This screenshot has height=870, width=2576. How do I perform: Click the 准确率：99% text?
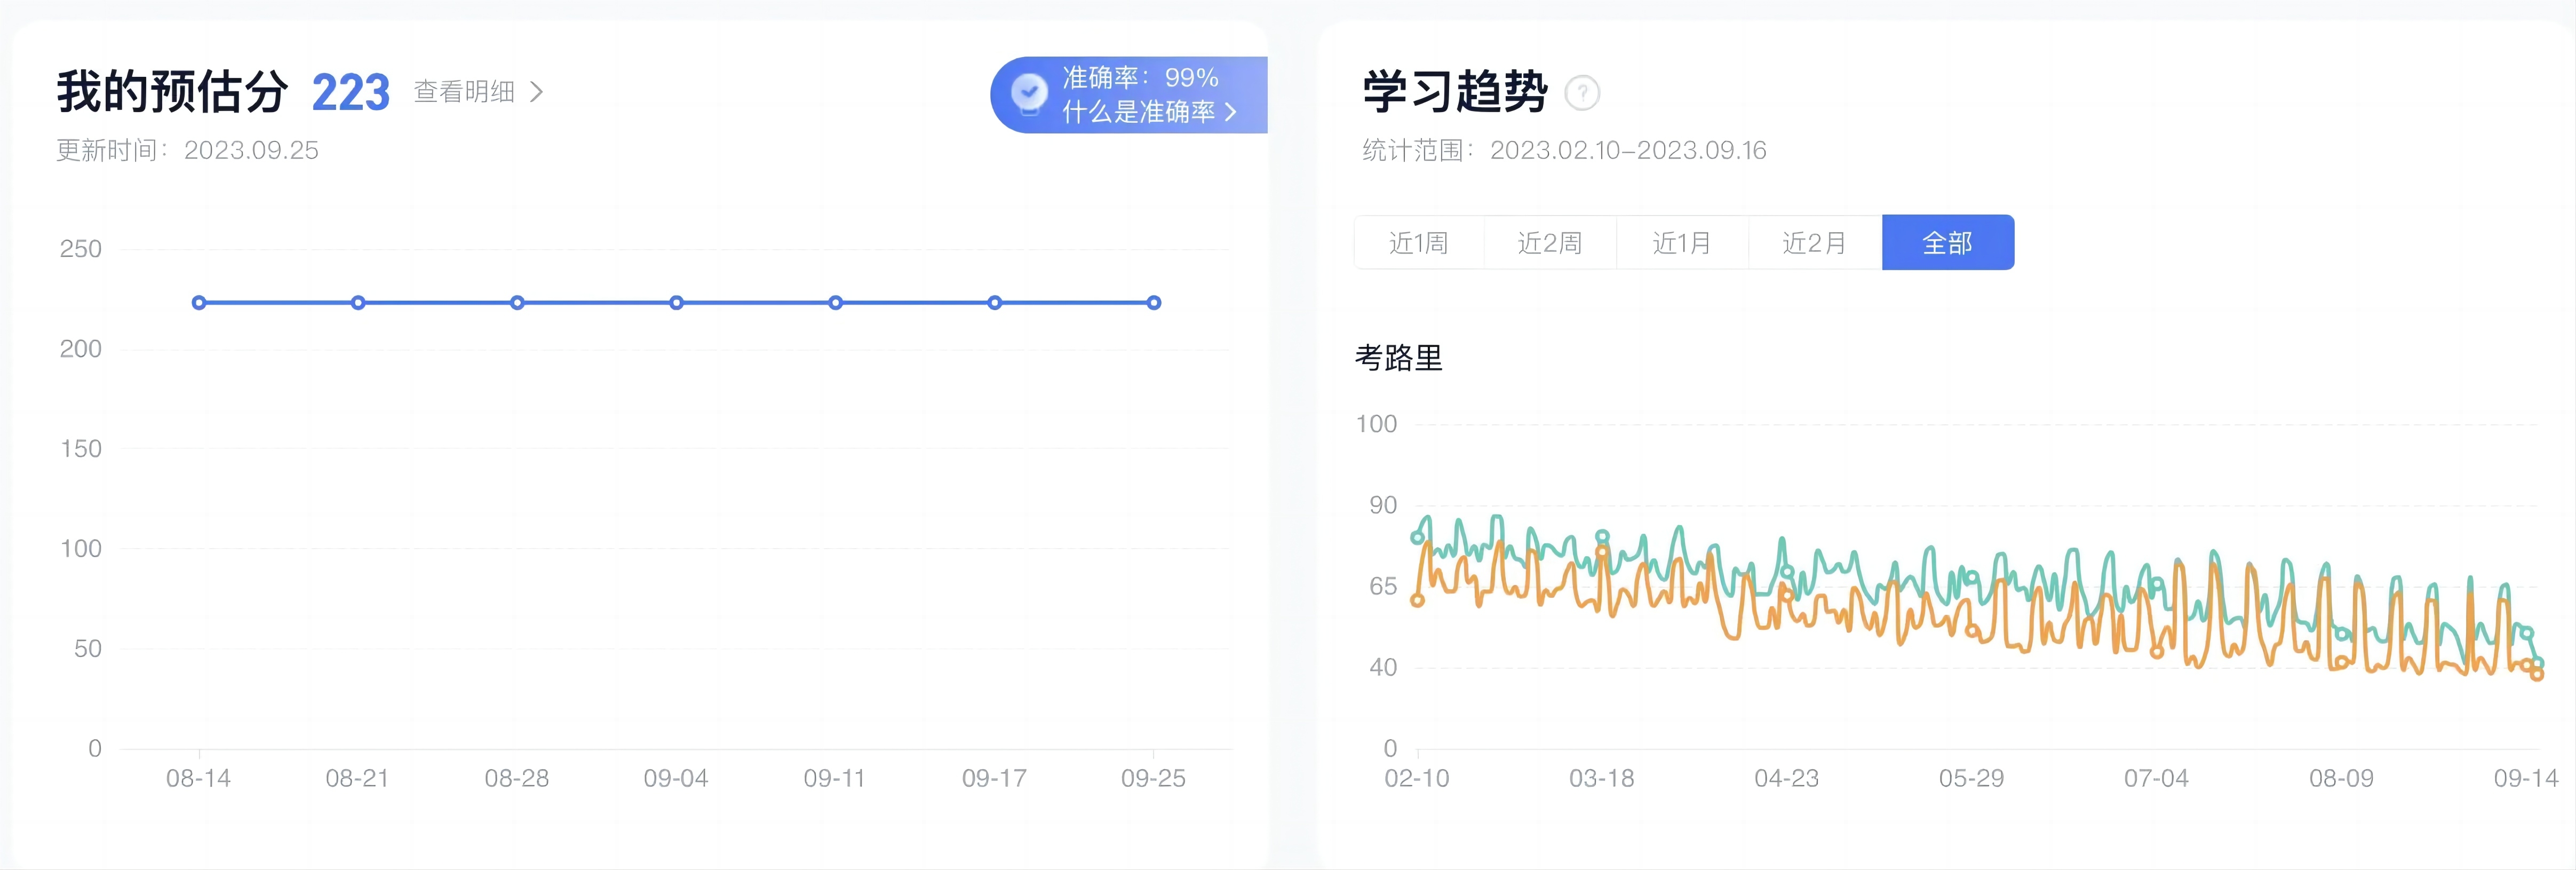[1140, 78]
